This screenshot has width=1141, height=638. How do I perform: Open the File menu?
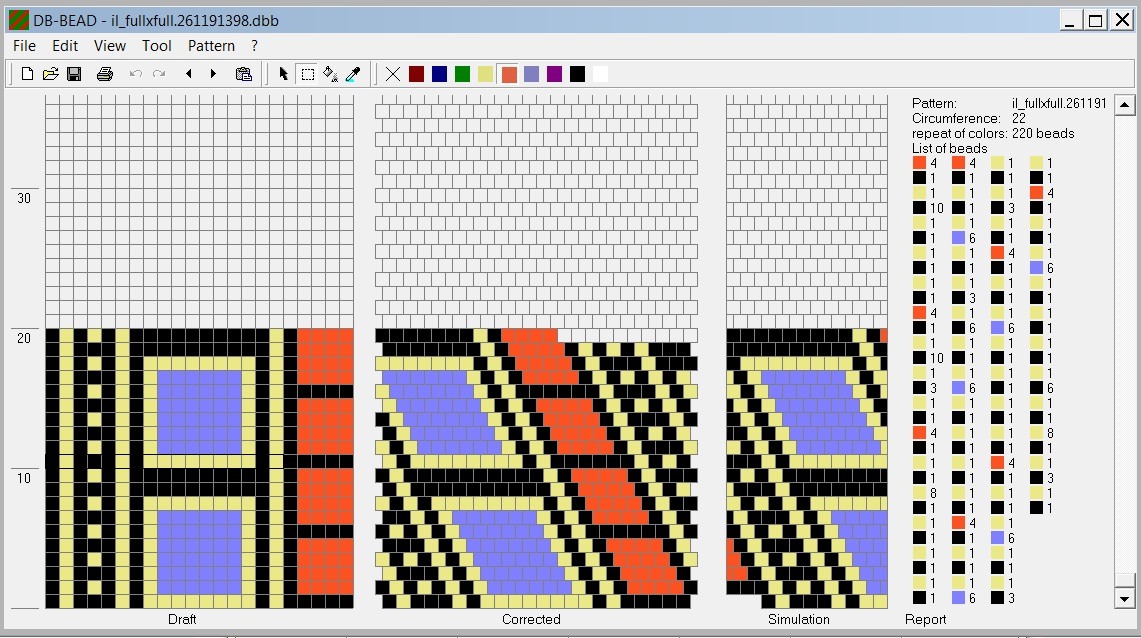pos(24,46)
